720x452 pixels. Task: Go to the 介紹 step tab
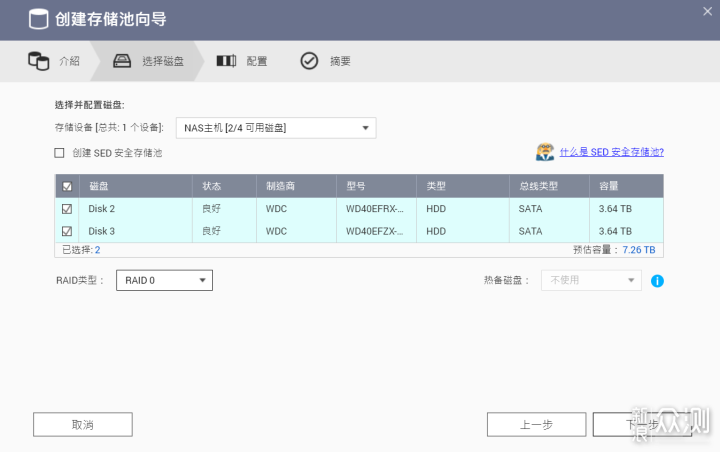pyautogui.click(x=54, y=61)
